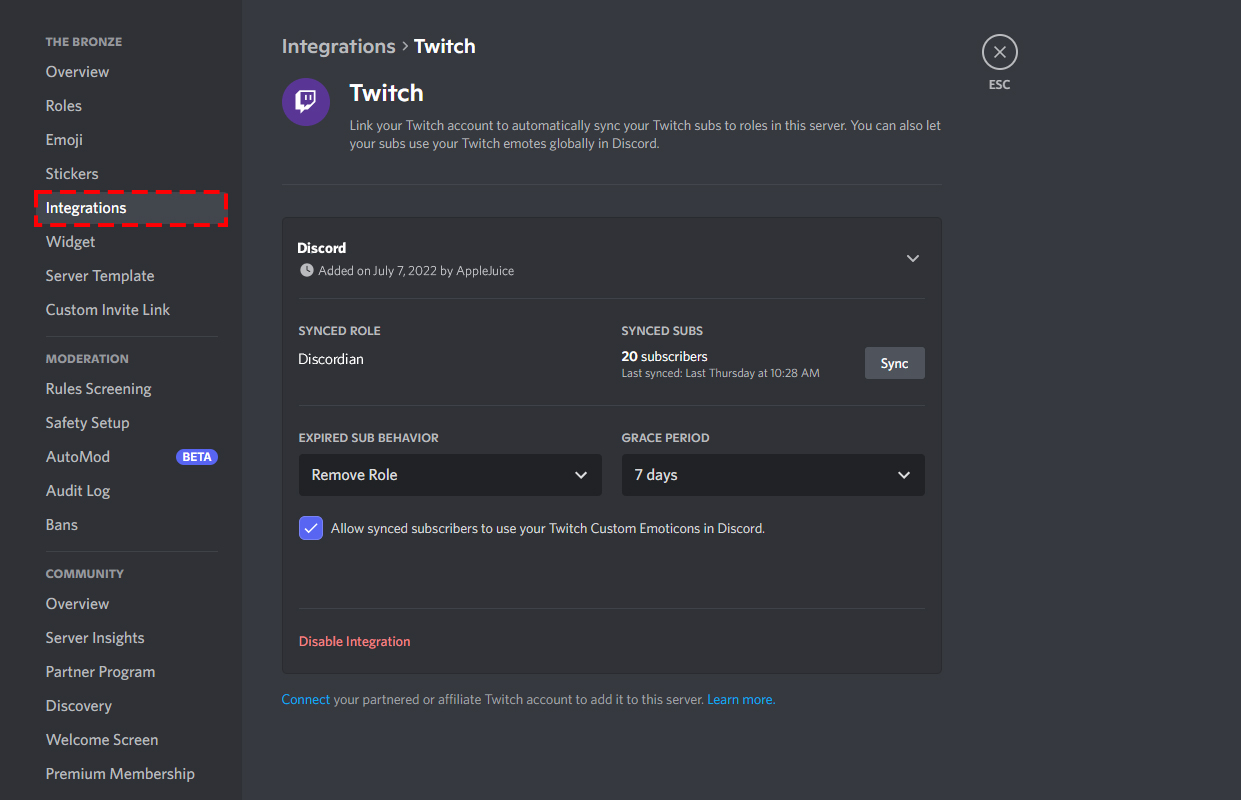Screen dimensions: 1241x800
Task: Click the Last synced timestamp text
Action: (x=720, y=373)
